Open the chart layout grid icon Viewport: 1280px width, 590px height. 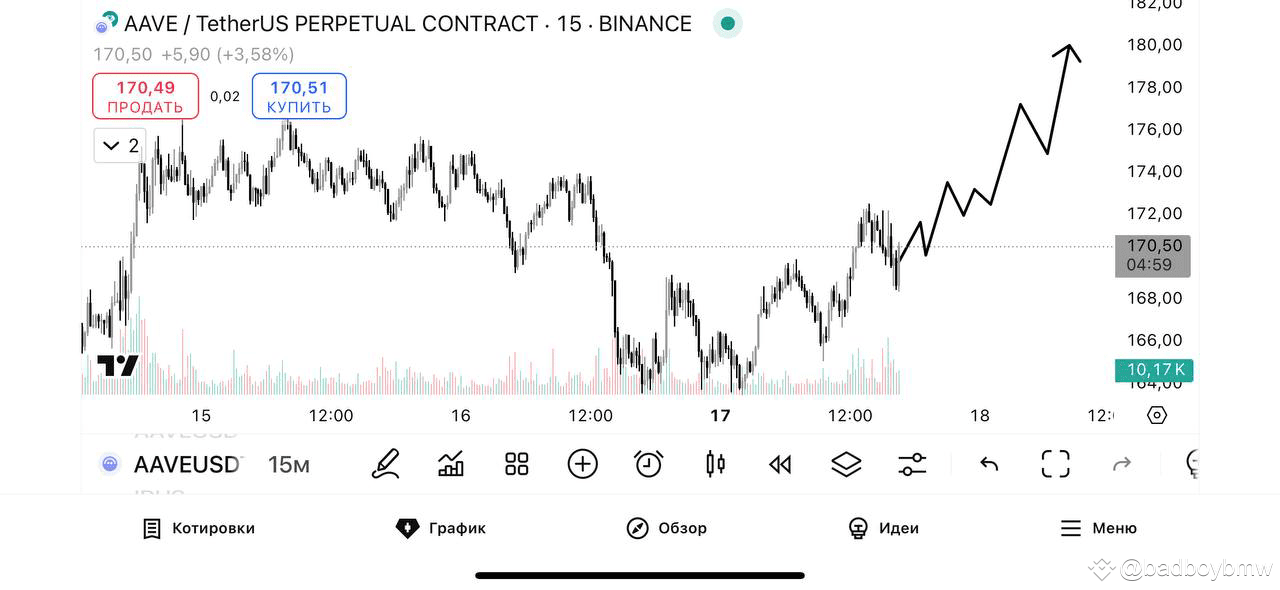pos(516,463)
